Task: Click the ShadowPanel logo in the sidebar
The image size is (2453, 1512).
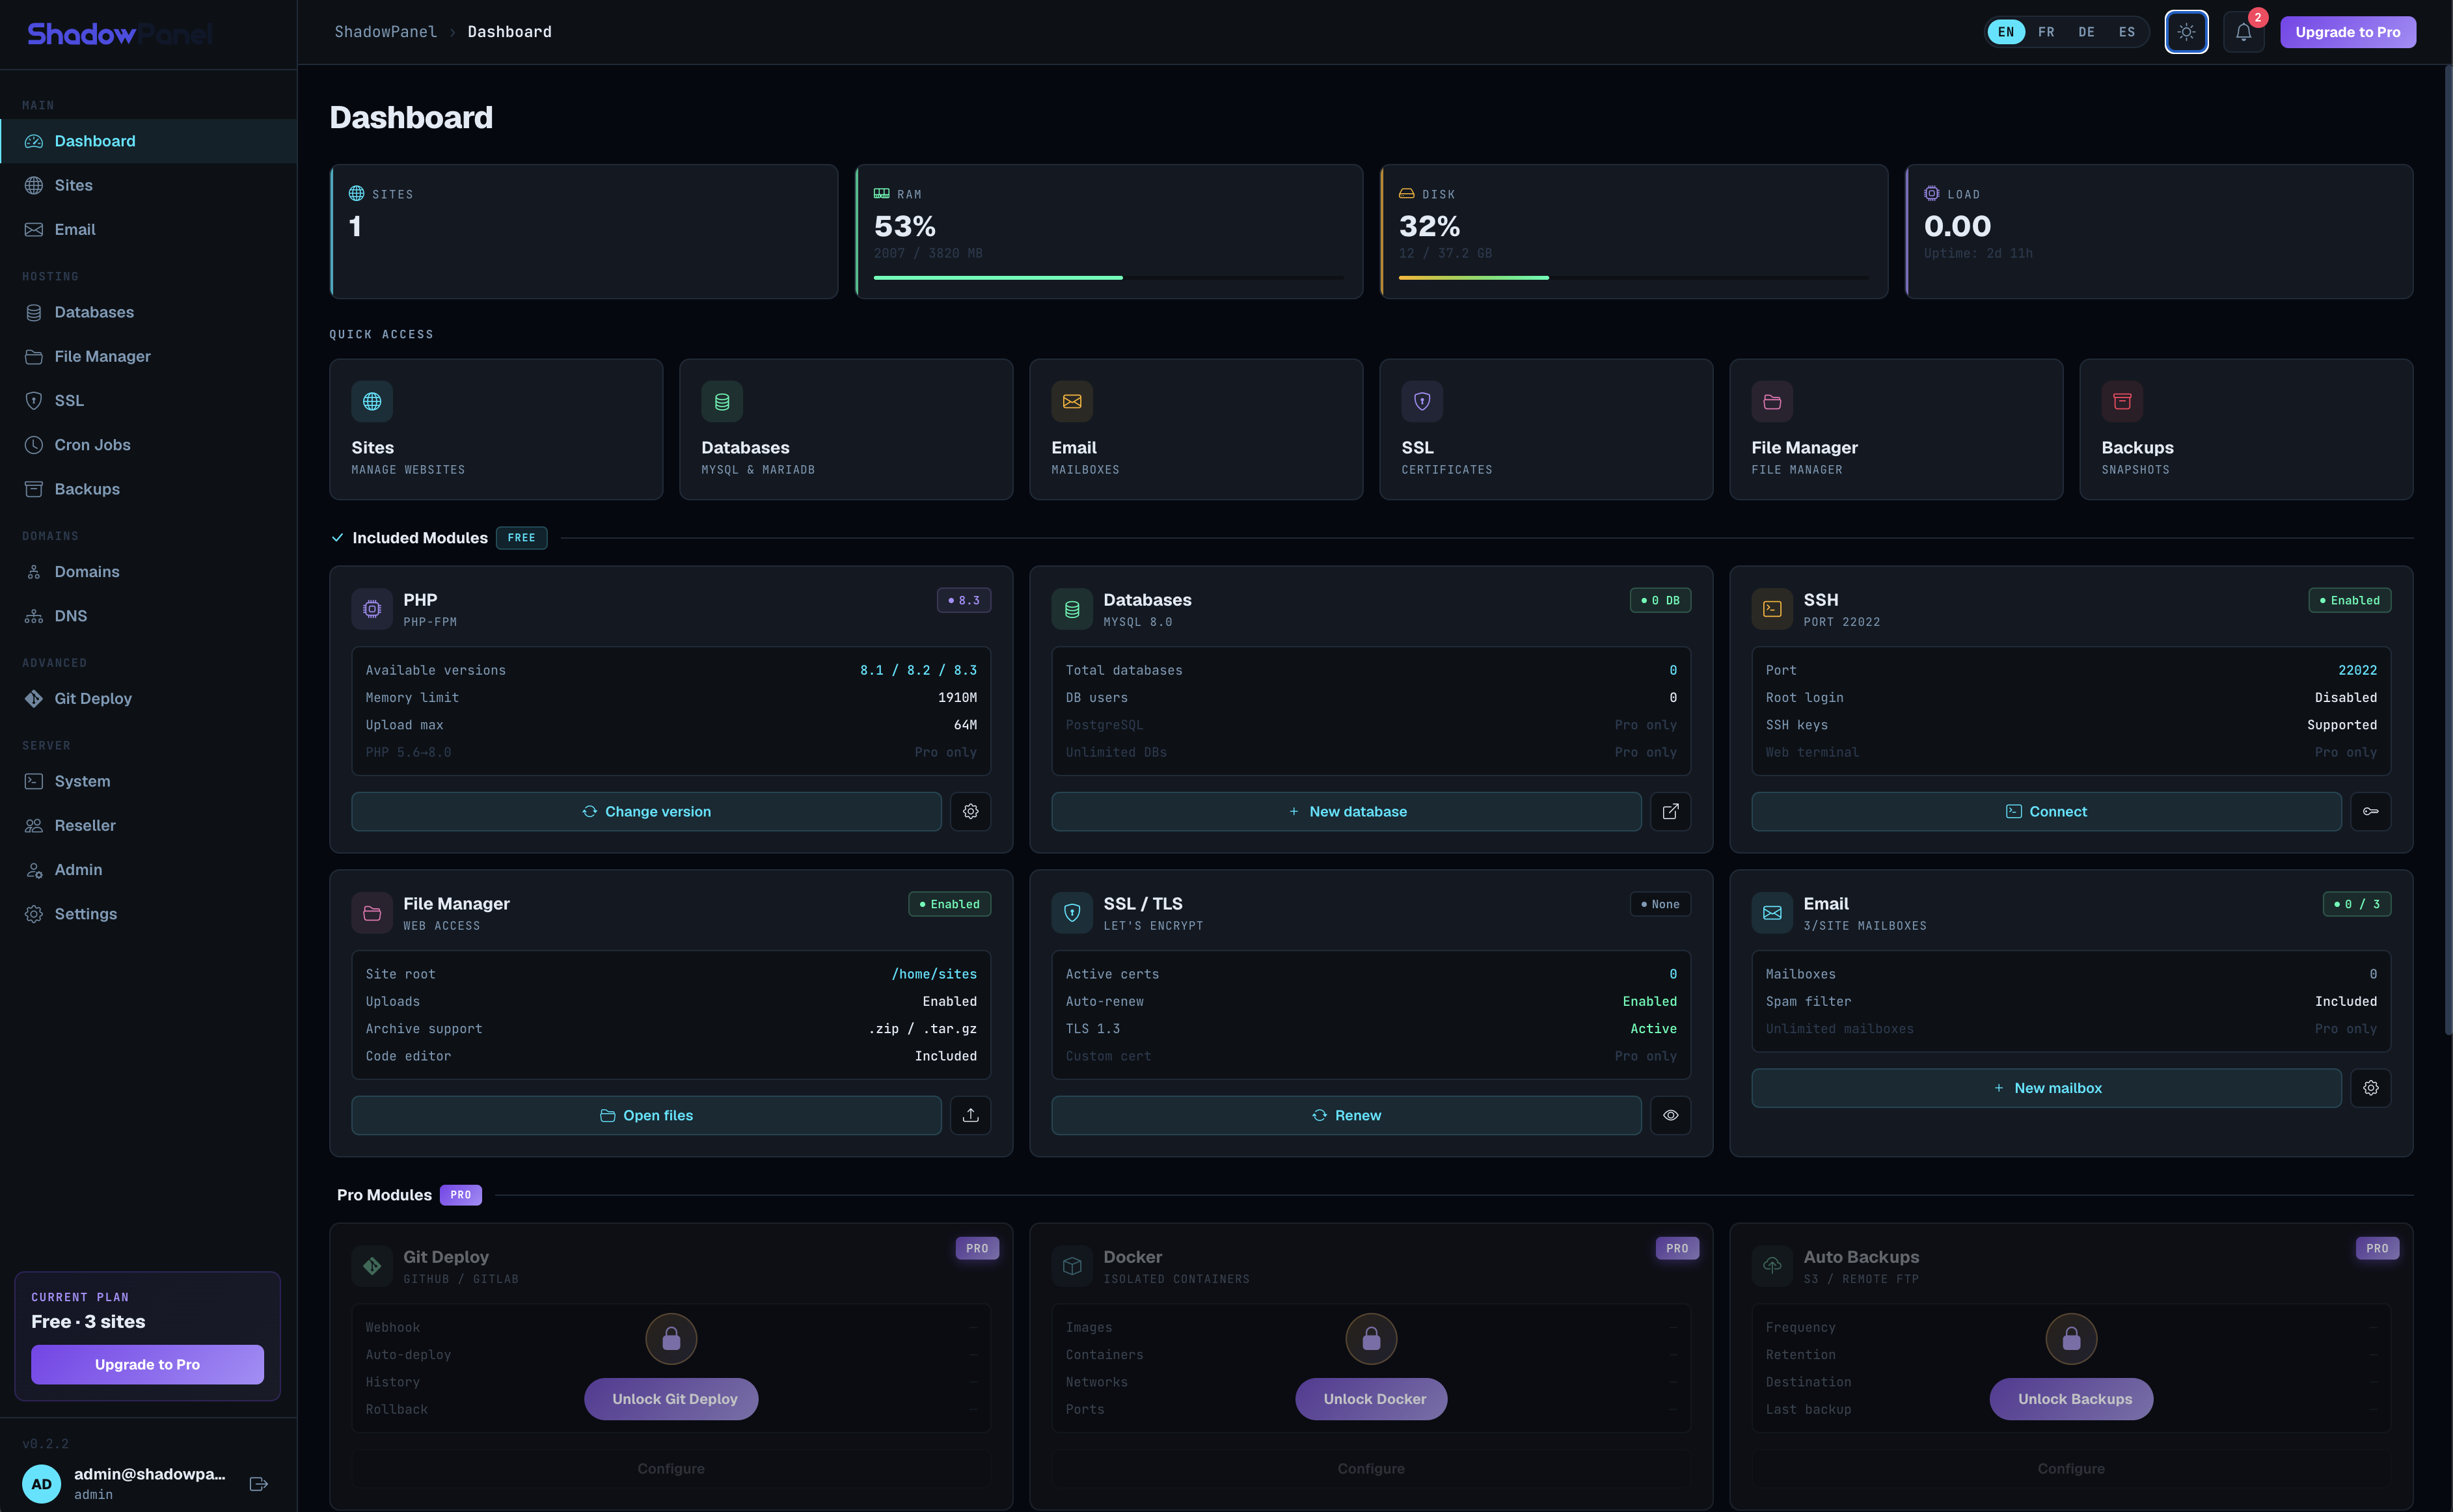Action: pyautogui.click(x=120, y=34)
